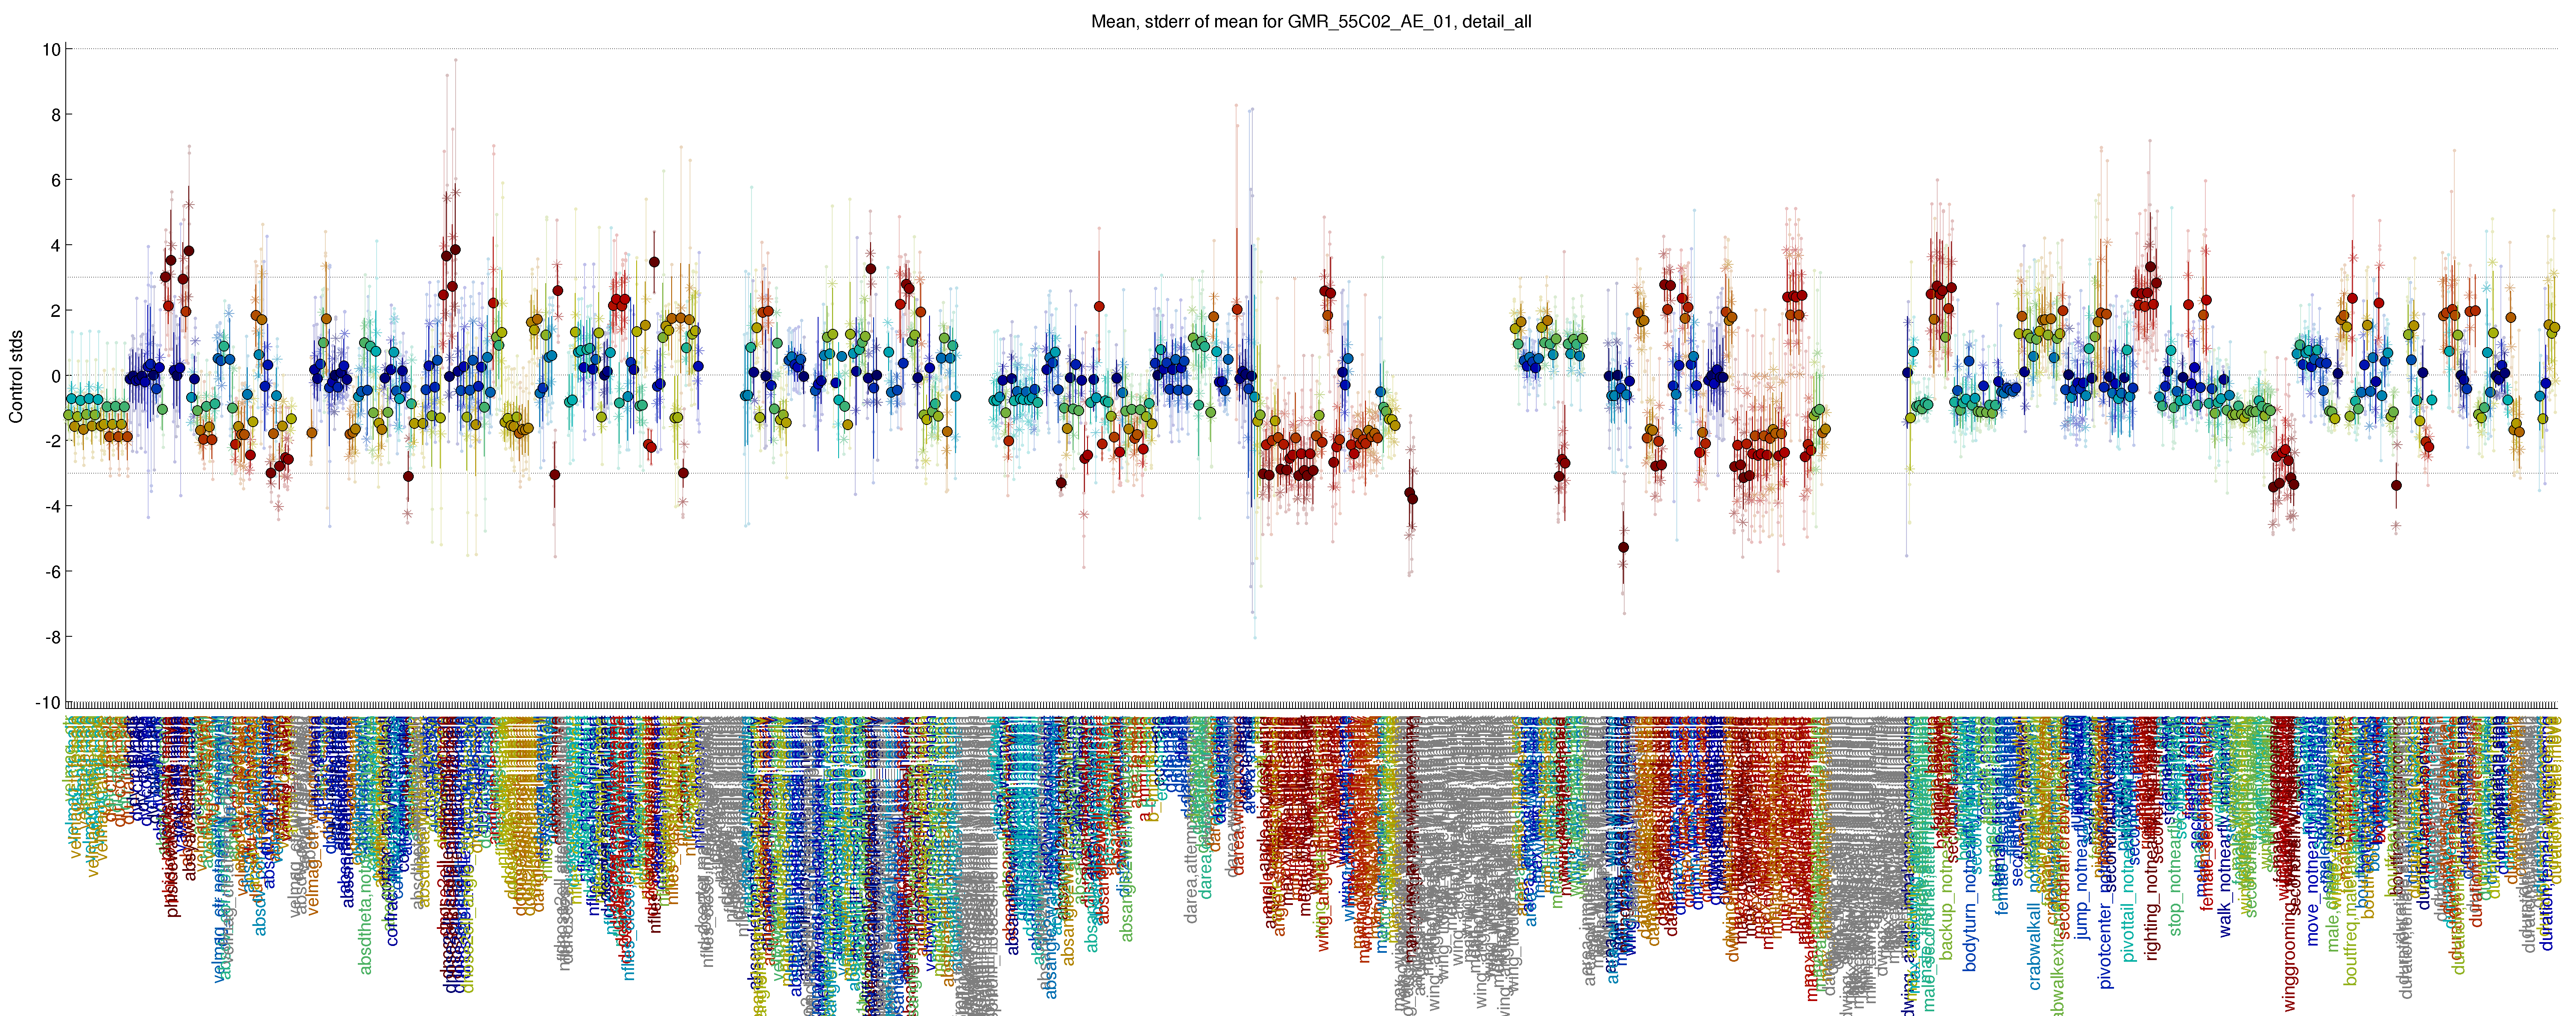Click the y-axis tick label 0

pyautogui.click(x=56, y=376)
